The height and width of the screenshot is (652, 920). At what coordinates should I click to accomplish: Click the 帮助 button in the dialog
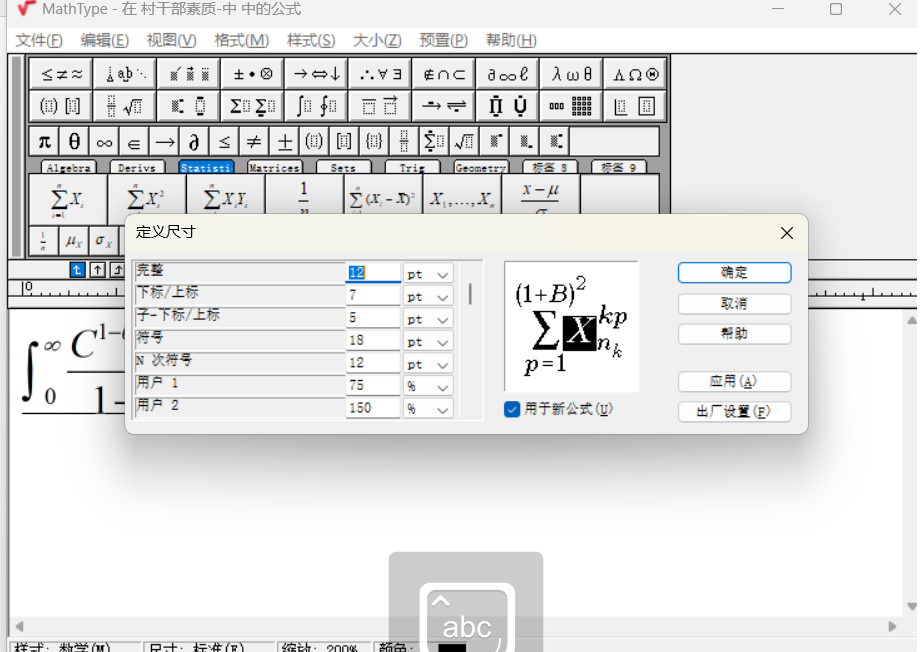pos(734,333)
